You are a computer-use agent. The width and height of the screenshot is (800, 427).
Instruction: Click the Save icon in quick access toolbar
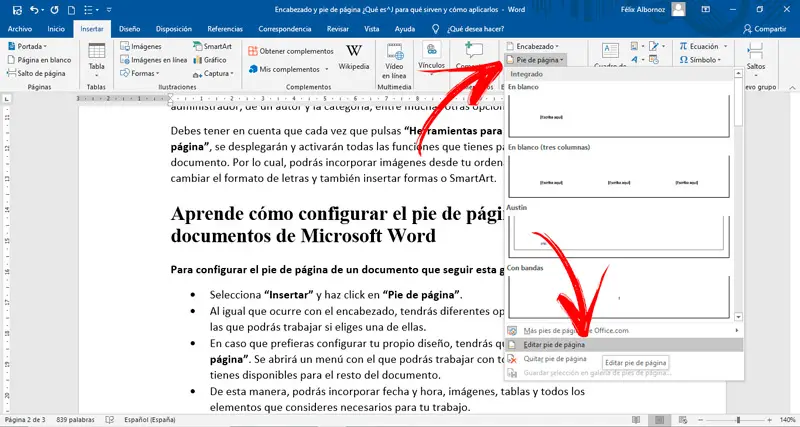[x=17, y=10]
